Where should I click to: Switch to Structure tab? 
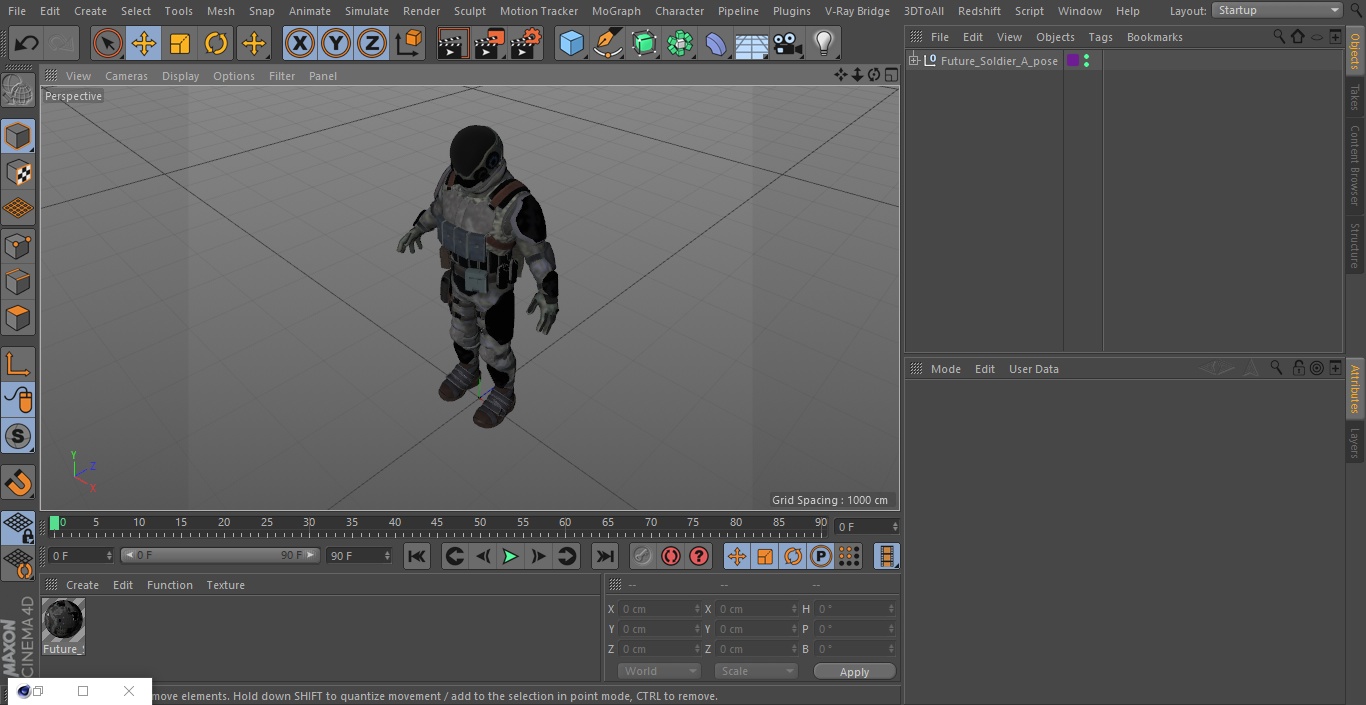pyautogui.click(x=1355, y=245)
